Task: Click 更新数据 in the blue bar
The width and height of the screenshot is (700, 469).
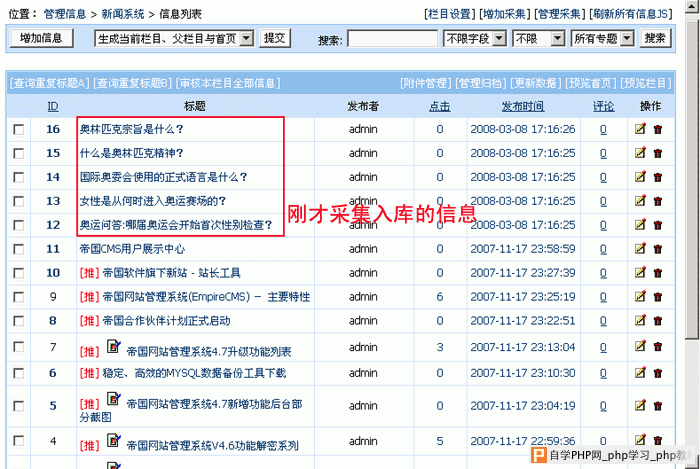Action: (536, 83)
